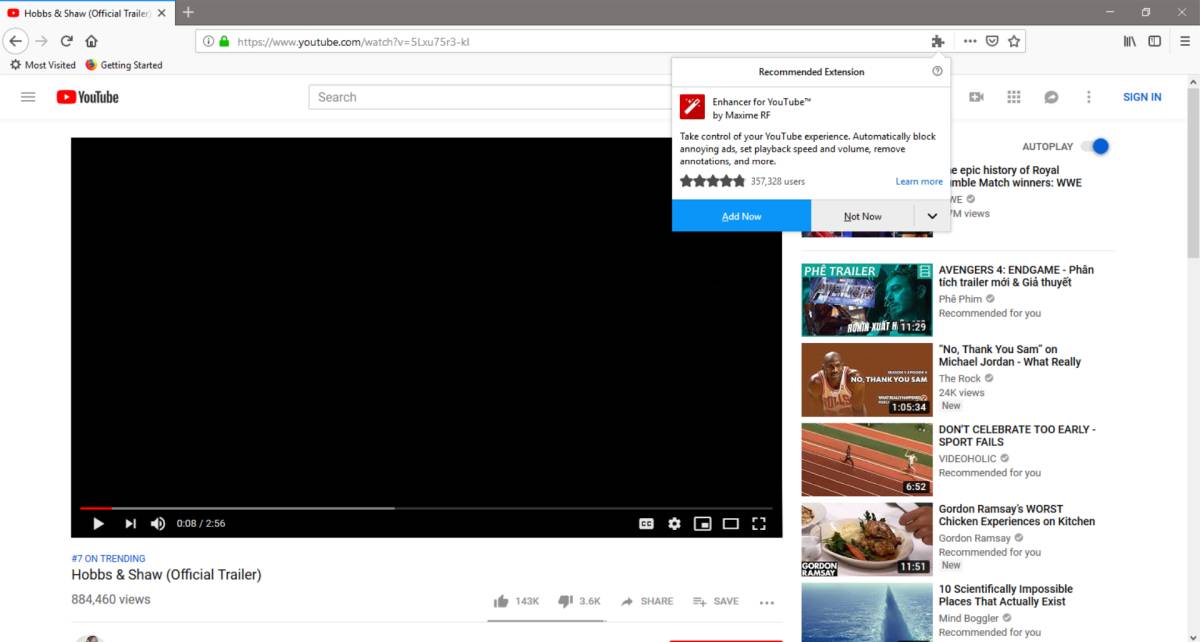This screenshot has height=642, width=1200.
Task: Play the video
Action: 98,523
